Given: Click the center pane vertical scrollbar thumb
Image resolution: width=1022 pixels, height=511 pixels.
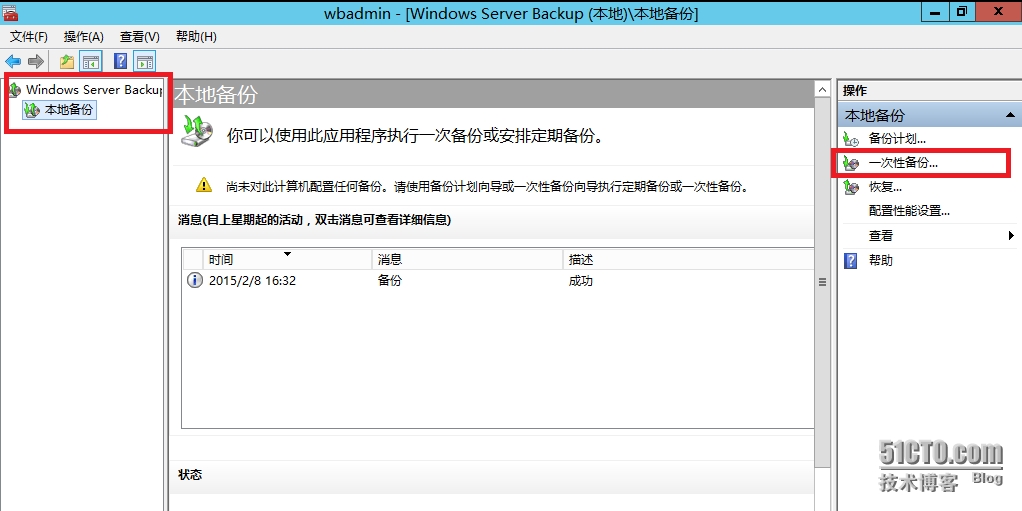Looking at the screenshot, I should tap(823, 283).
